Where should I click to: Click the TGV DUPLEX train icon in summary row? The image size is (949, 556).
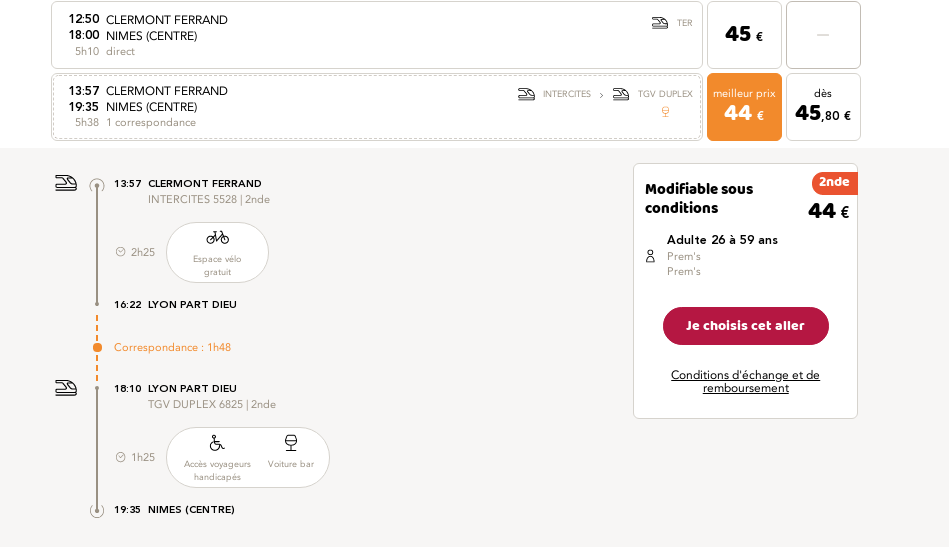621,94
